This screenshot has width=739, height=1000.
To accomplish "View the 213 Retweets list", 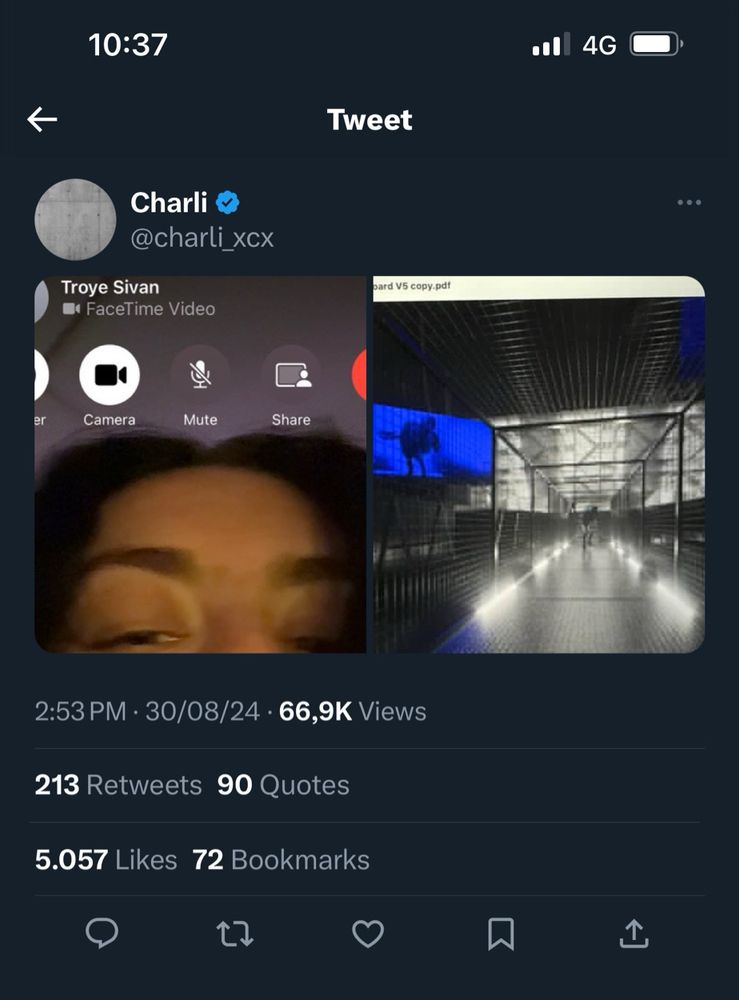I will pyautogui.click(x=118, y=785).
